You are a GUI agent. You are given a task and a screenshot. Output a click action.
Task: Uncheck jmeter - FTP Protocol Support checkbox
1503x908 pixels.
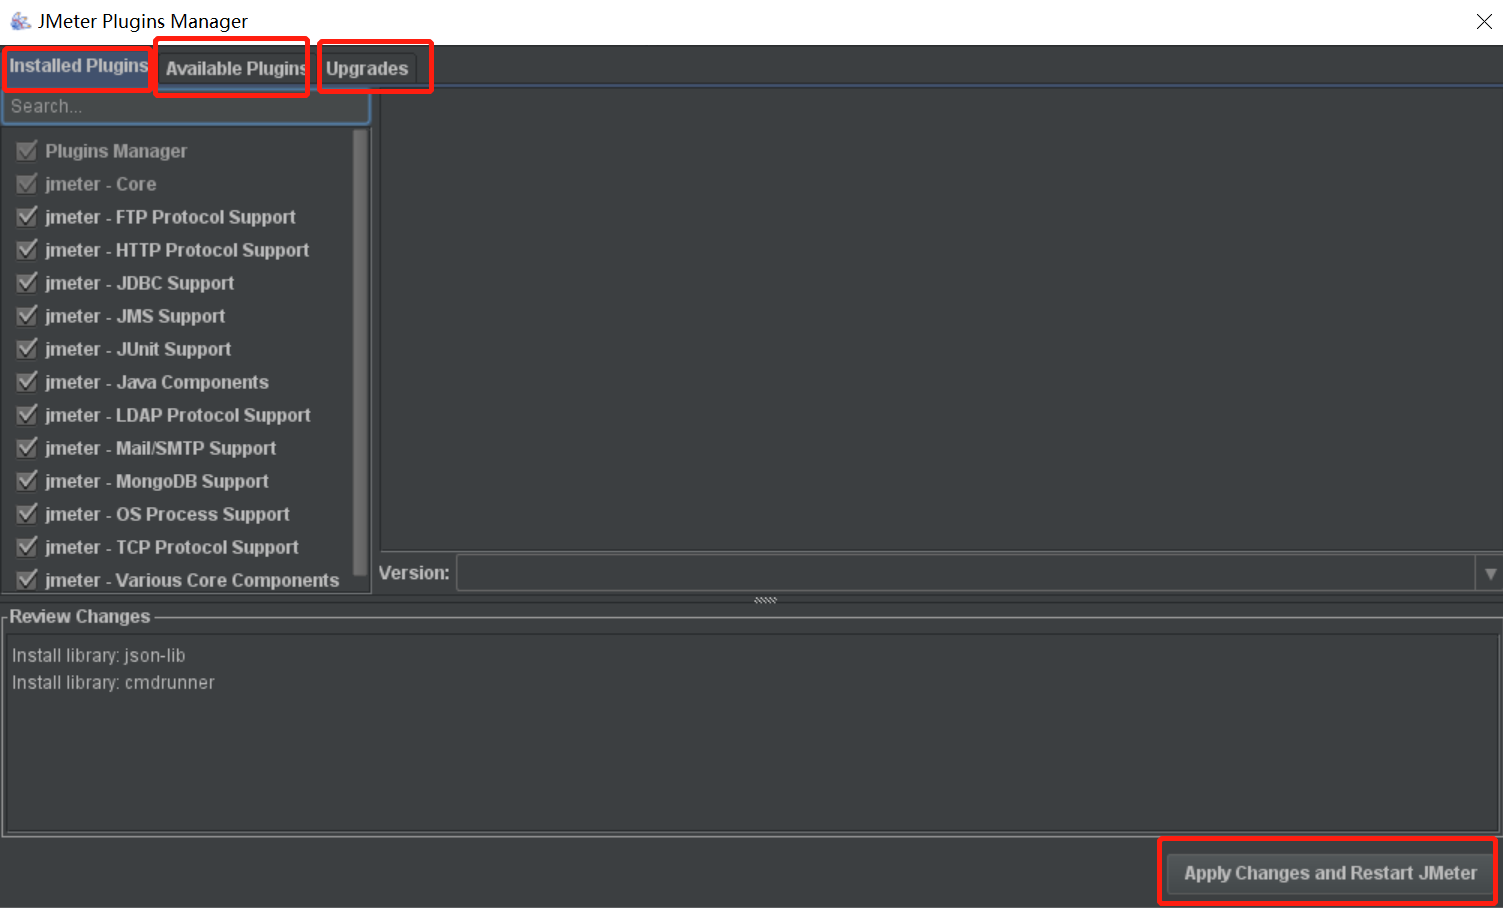click(27, 217)
